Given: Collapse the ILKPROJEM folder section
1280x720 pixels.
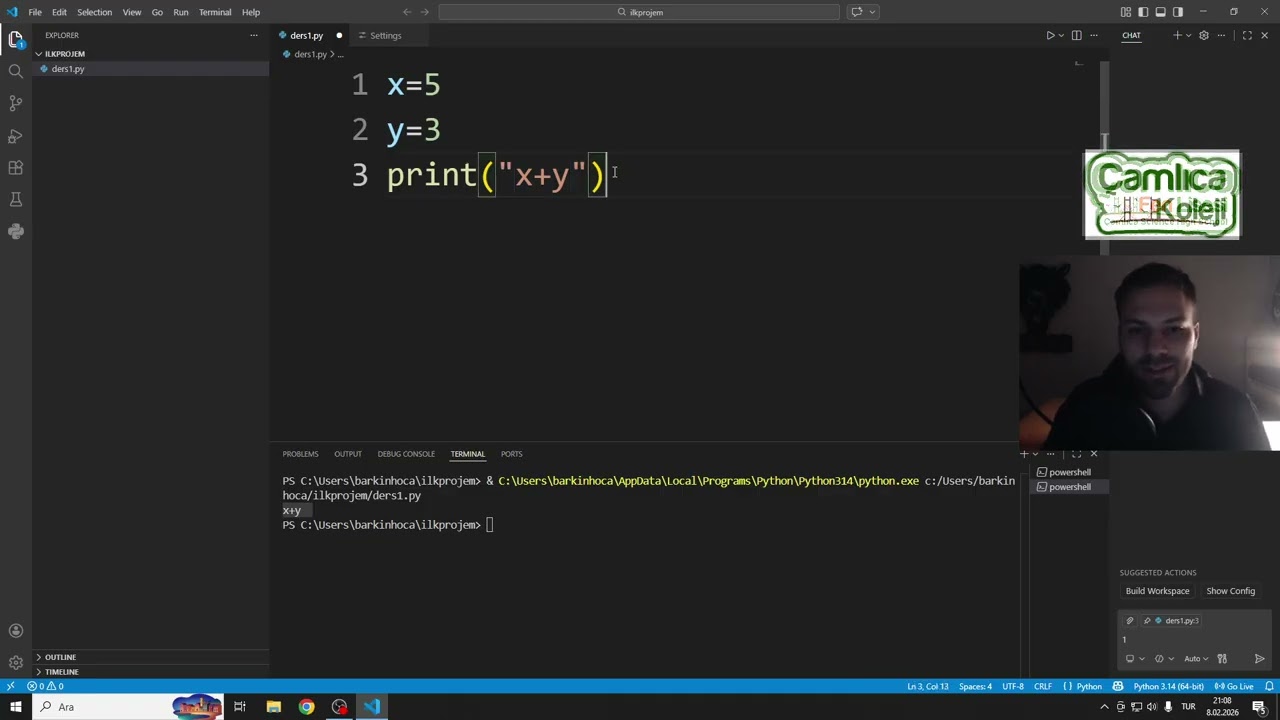Looking at the screenshot, I should (x=150, y=53).
